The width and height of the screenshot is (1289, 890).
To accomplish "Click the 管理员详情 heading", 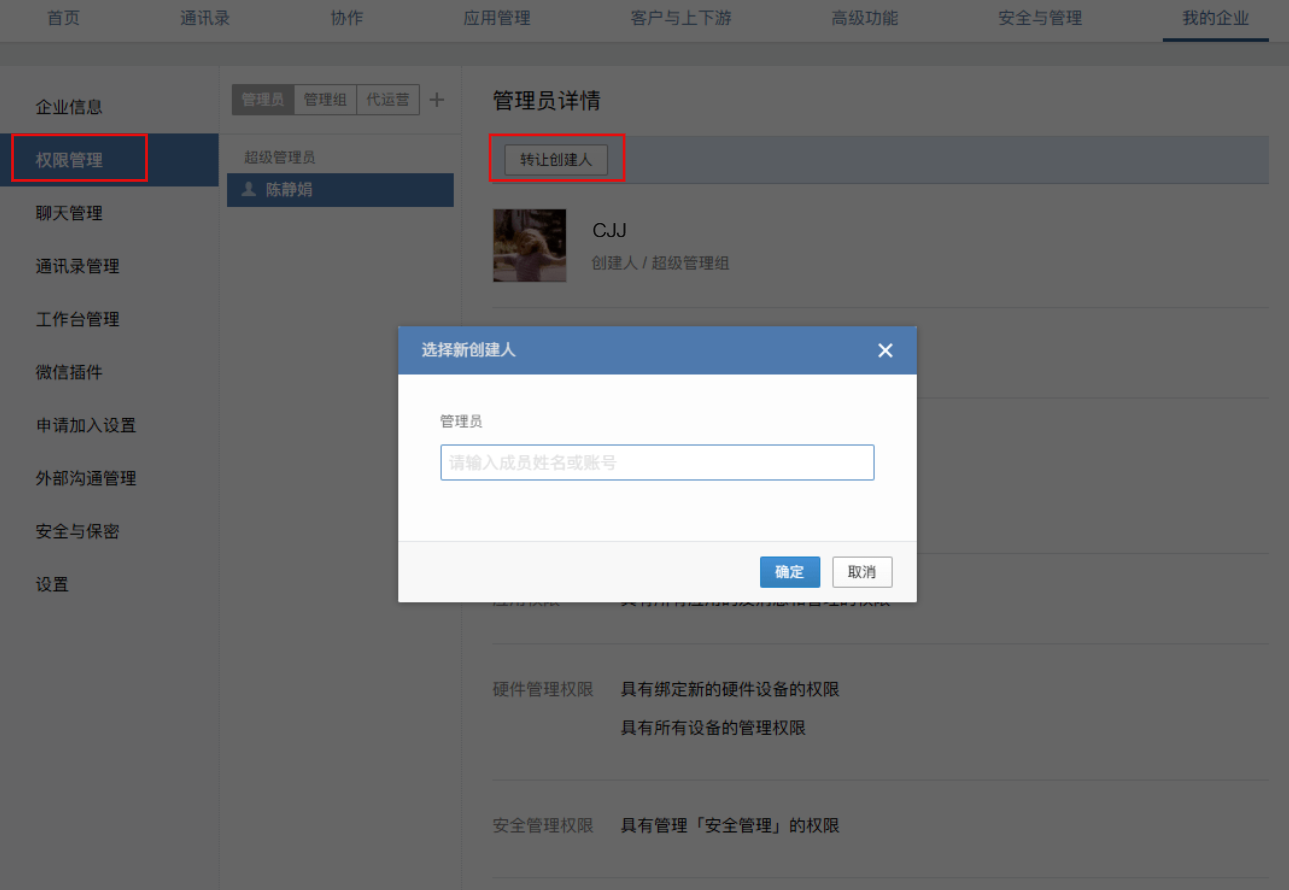I will [x=546, y=100].
